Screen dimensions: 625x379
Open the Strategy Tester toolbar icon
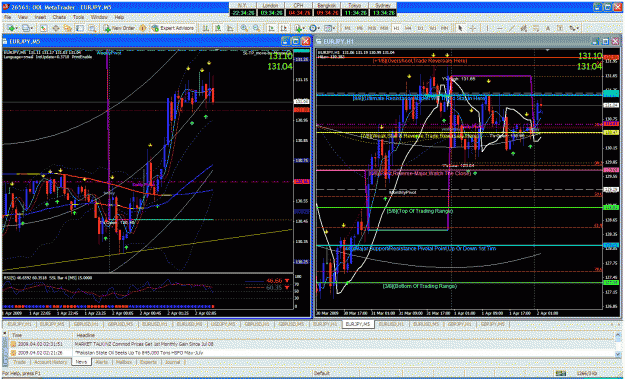pos(92,28)
